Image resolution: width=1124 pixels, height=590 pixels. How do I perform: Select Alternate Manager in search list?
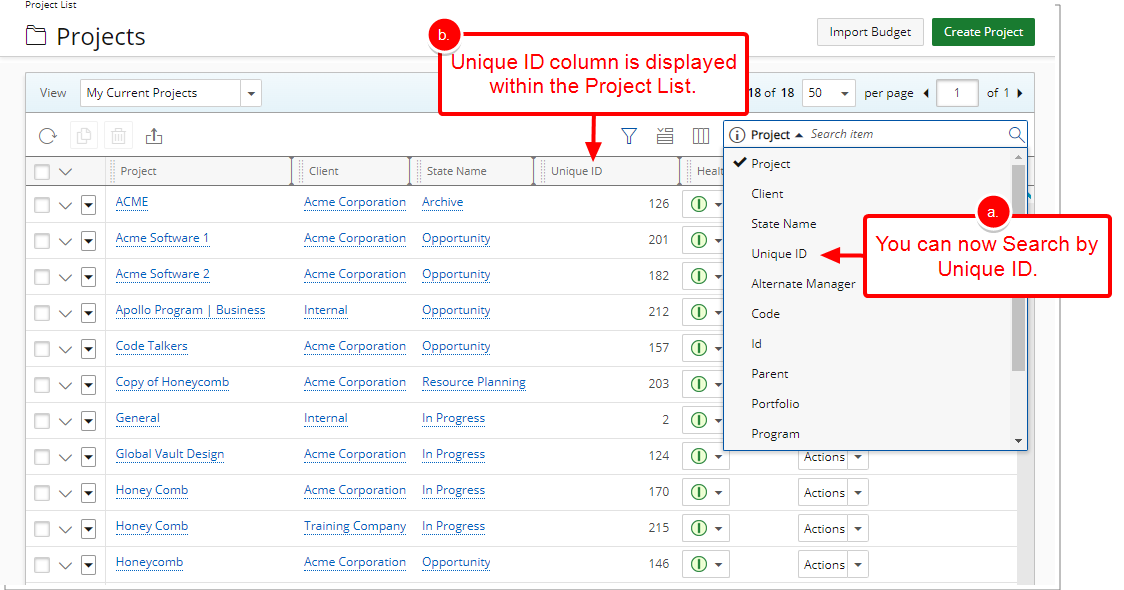pos(803,284)
